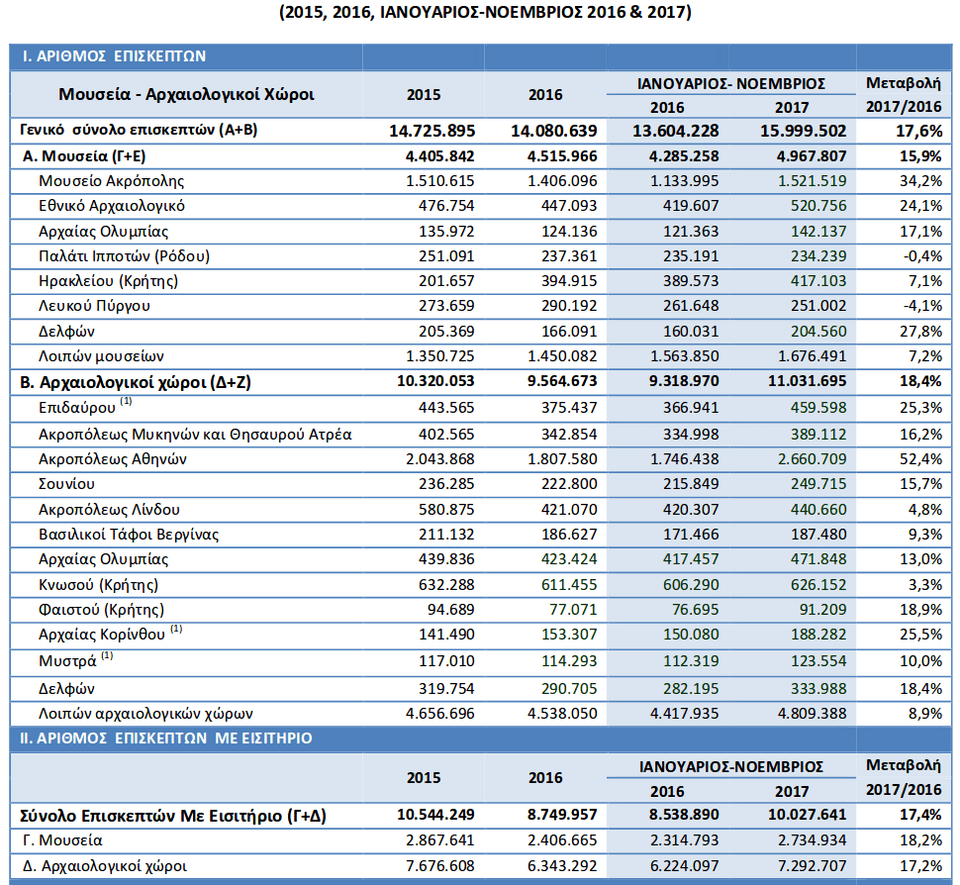Click the Σύνολο Επισκεπτών Με Εισιτήριο row label
Screen dimensions: 960x885
pyautogui.click(x=168, y=816)
